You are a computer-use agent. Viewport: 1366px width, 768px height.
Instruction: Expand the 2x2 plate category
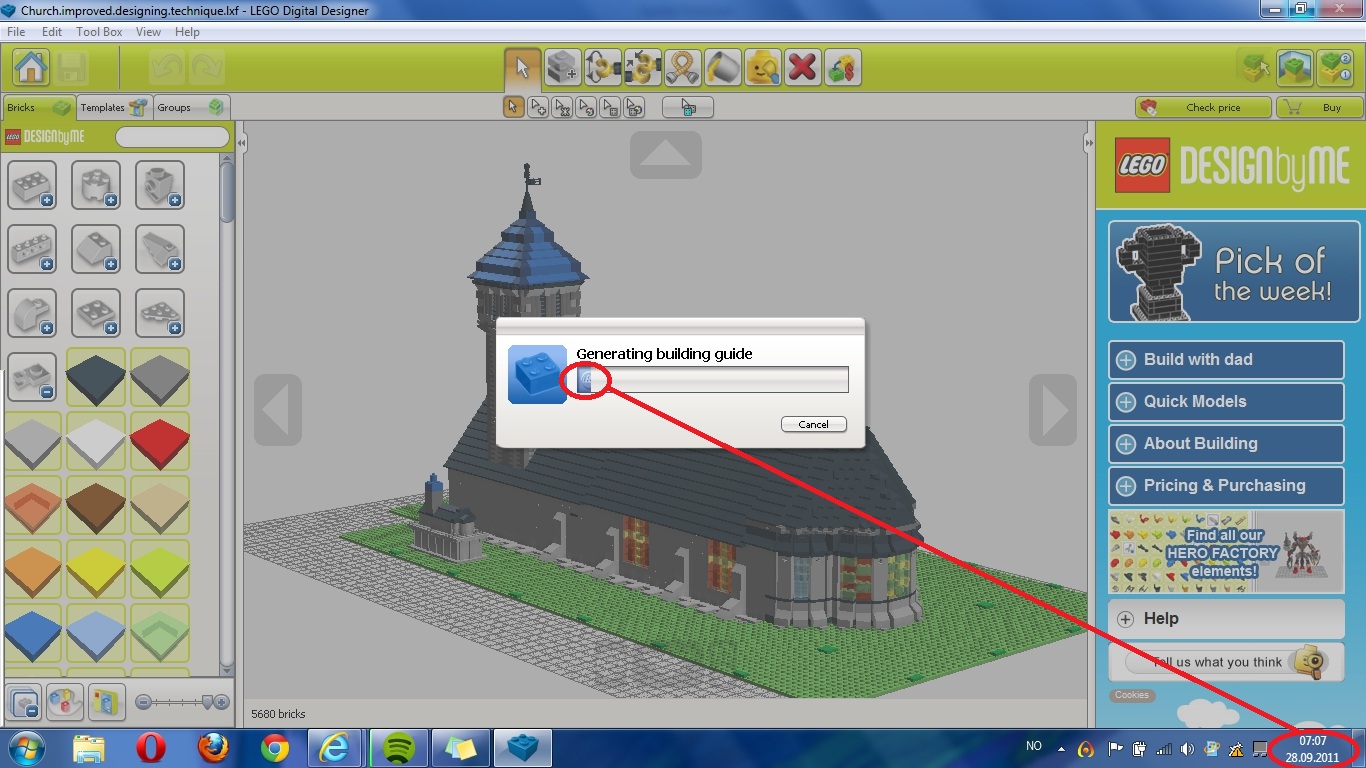pyautogui.click(x=96, y=313)
